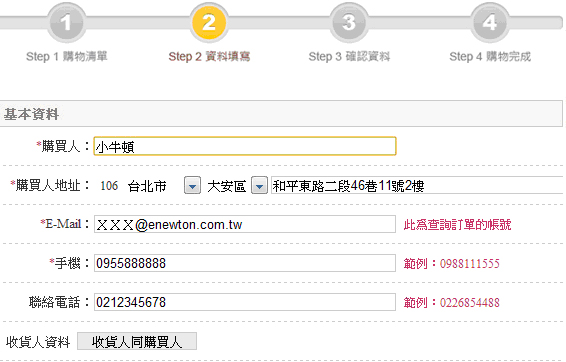The image size is (566, 362).
Task: Click the step 3 circle icon
Action: coord(349,22)
